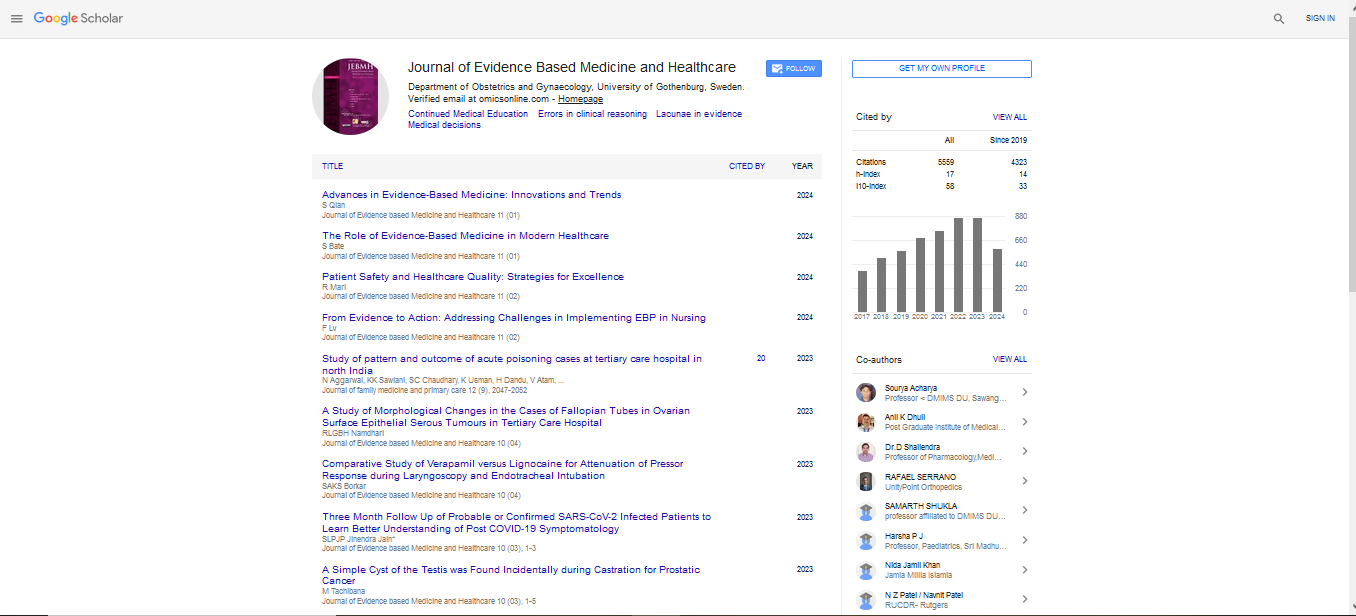1356x616 pixels.
Task: Open article The Role of Evidence-Based Medicine in Modern Healthcare
Action: (465, 236)
